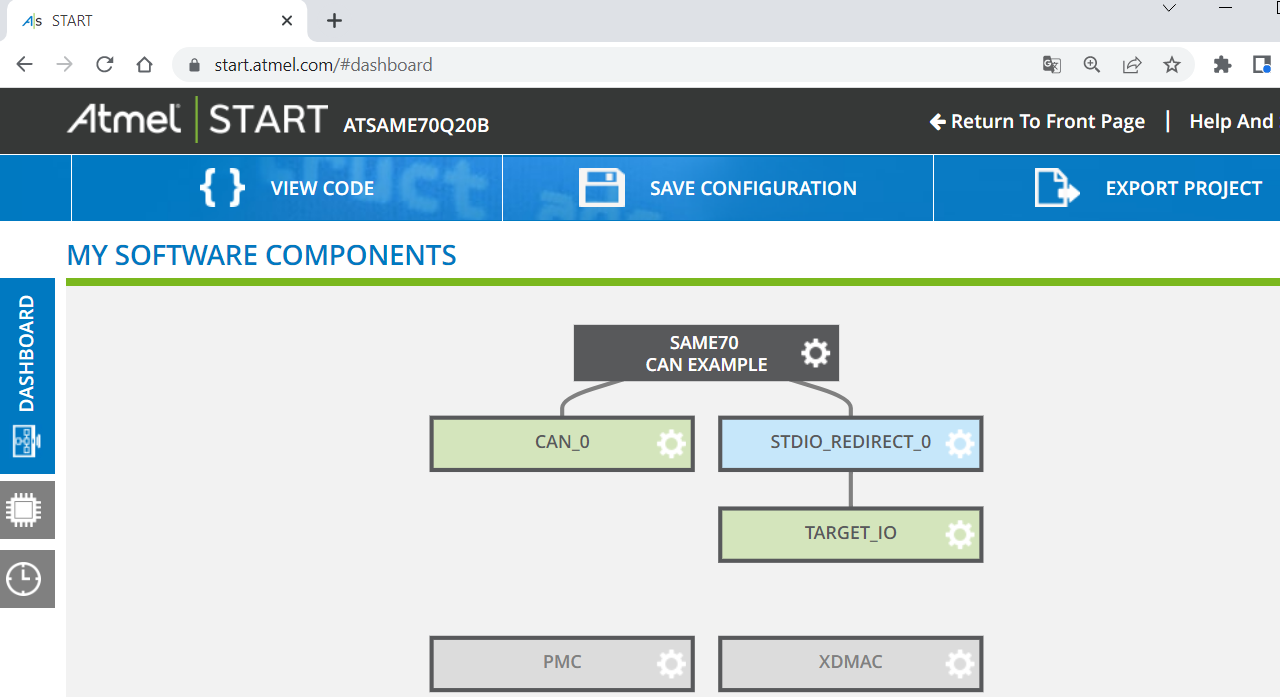Click View Code button
1280x697 pixels.
tap(287, 188)
